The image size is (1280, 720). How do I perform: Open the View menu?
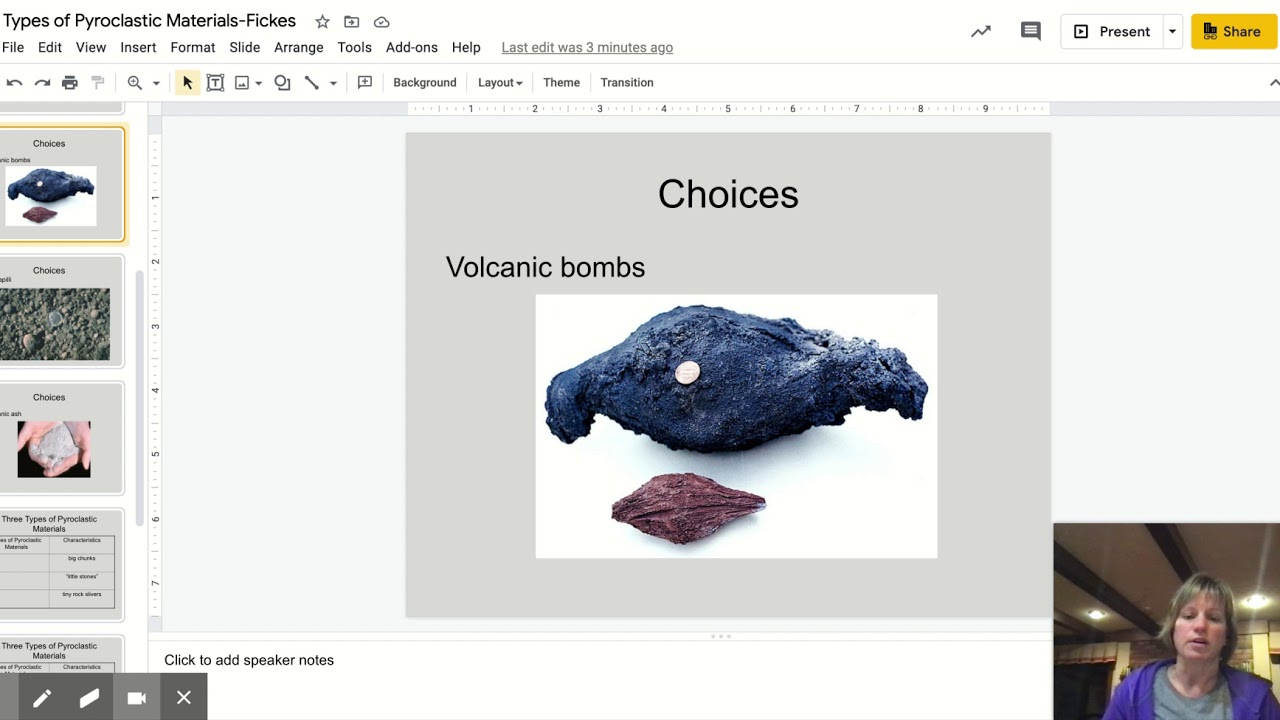click(x=91, y=47)
